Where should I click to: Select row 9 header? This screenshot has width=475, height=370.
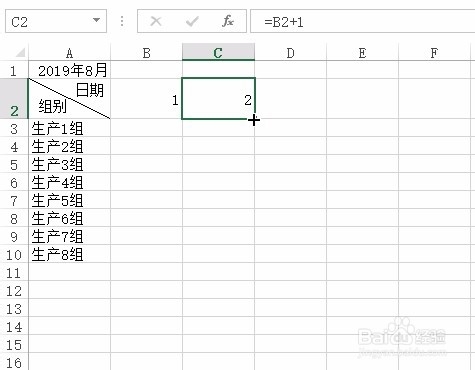coord(14,236)
